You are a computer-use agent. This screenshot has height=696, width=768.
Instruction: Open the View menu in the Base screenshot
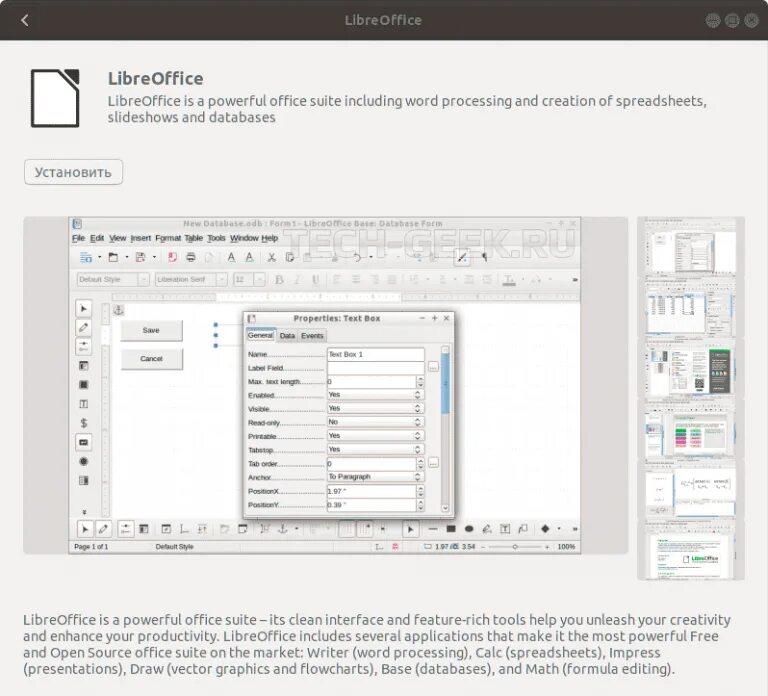tap(118, 238)
